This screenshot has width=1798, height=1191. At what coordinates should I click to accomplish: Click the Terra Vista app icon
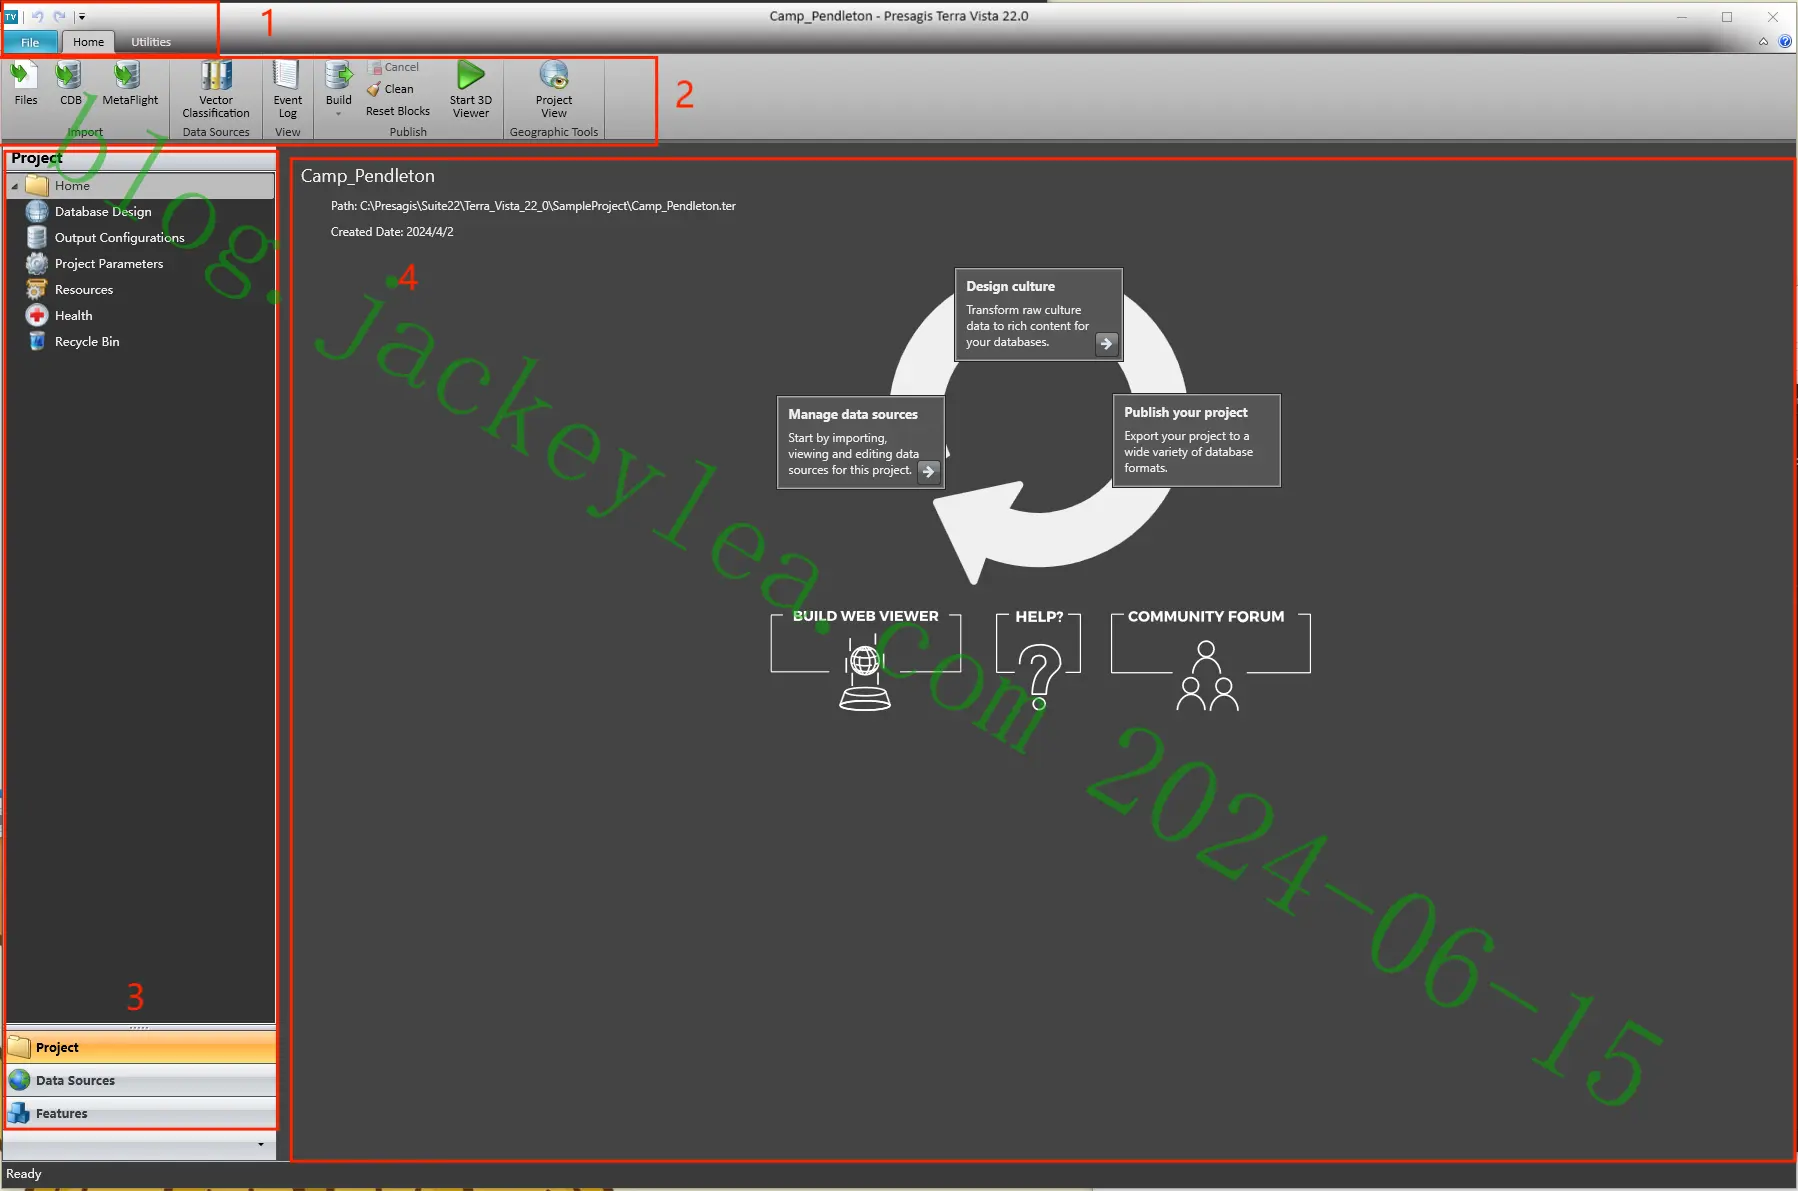(x=11, y=16)
